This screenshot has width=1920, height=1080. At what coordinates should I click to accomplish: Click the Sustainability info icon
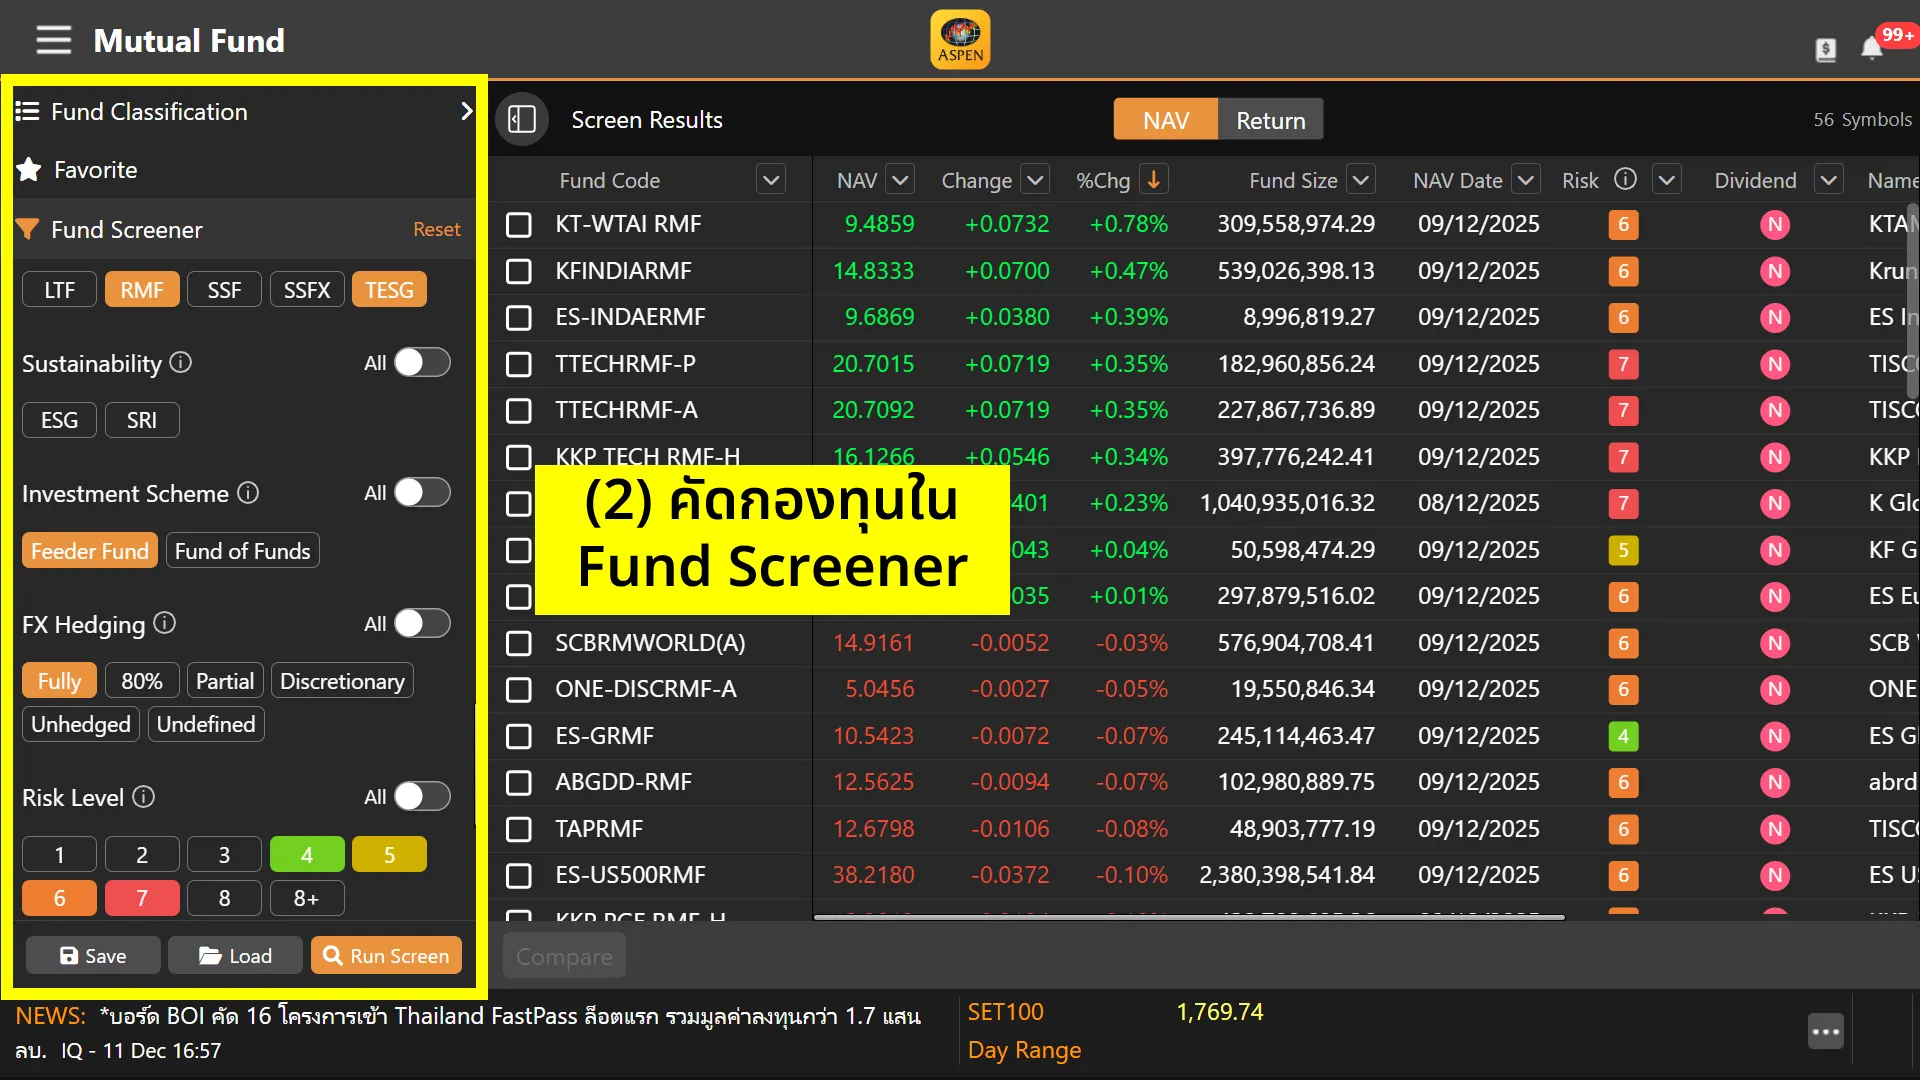(x=181, y=362)
